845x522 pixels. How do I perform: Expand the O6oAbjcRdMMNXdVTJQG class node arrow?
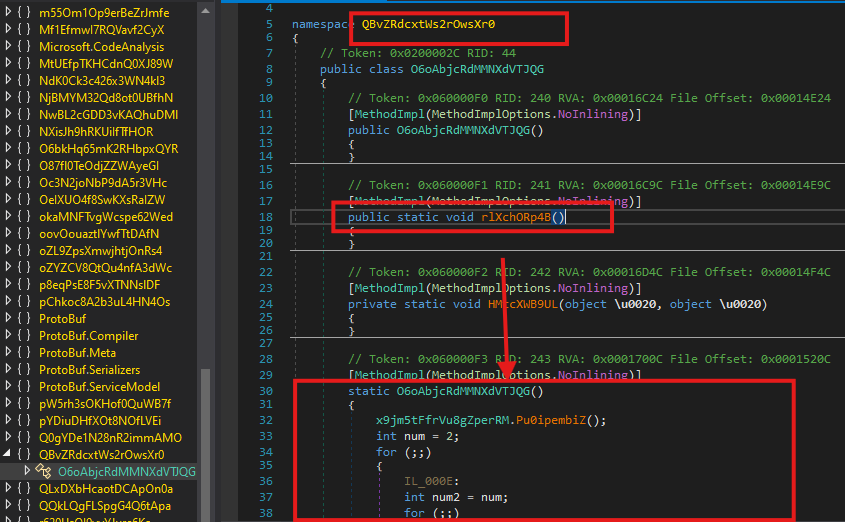27,471
